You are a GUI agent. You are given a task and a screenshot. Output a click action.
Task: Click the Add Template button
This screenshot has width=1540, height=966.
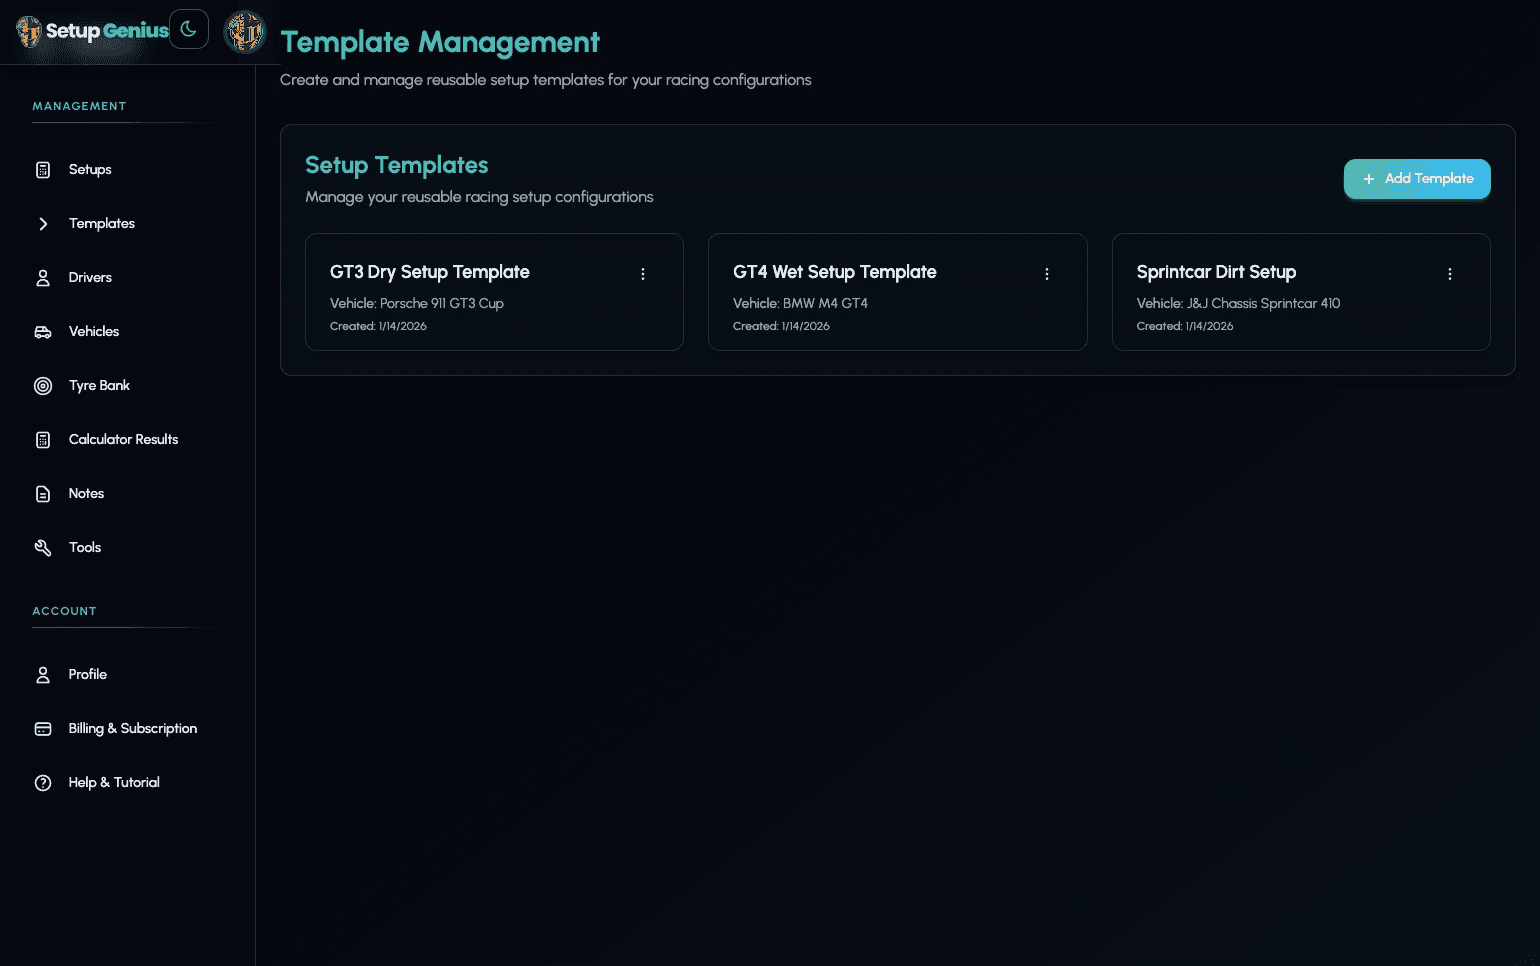click(x=1417, y=179)
